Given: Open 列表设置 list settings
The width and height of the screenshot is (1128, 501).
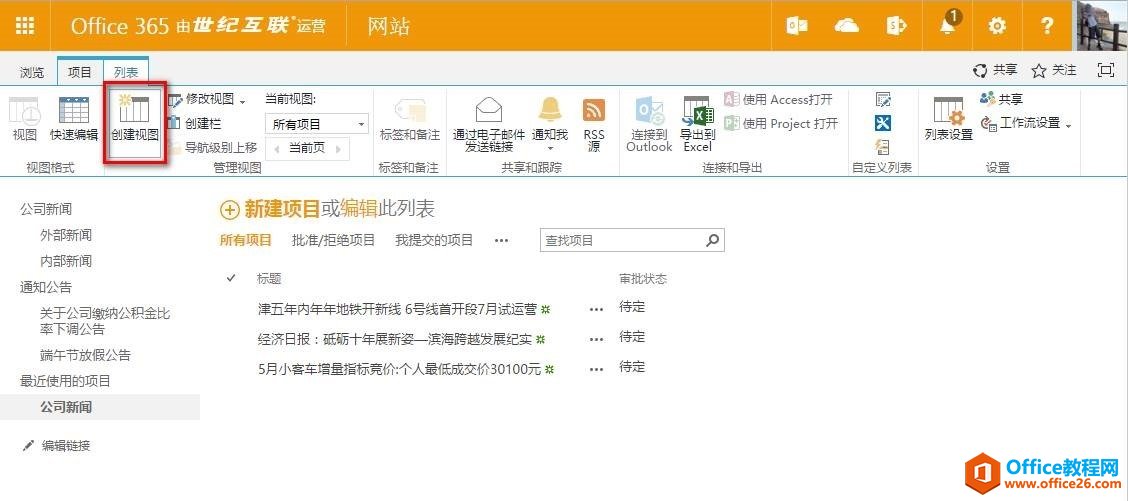Looking at the screenshot, I should [x=949, y=119].
